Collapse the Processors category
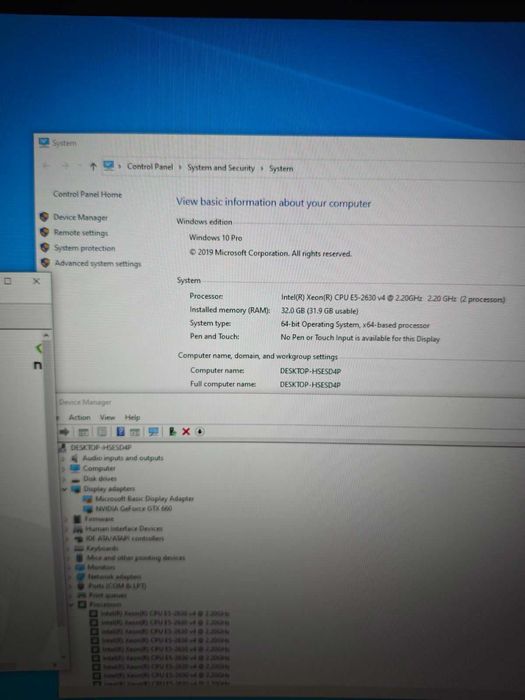Screen dimensions: 525x700 click(x=71, y=604)
